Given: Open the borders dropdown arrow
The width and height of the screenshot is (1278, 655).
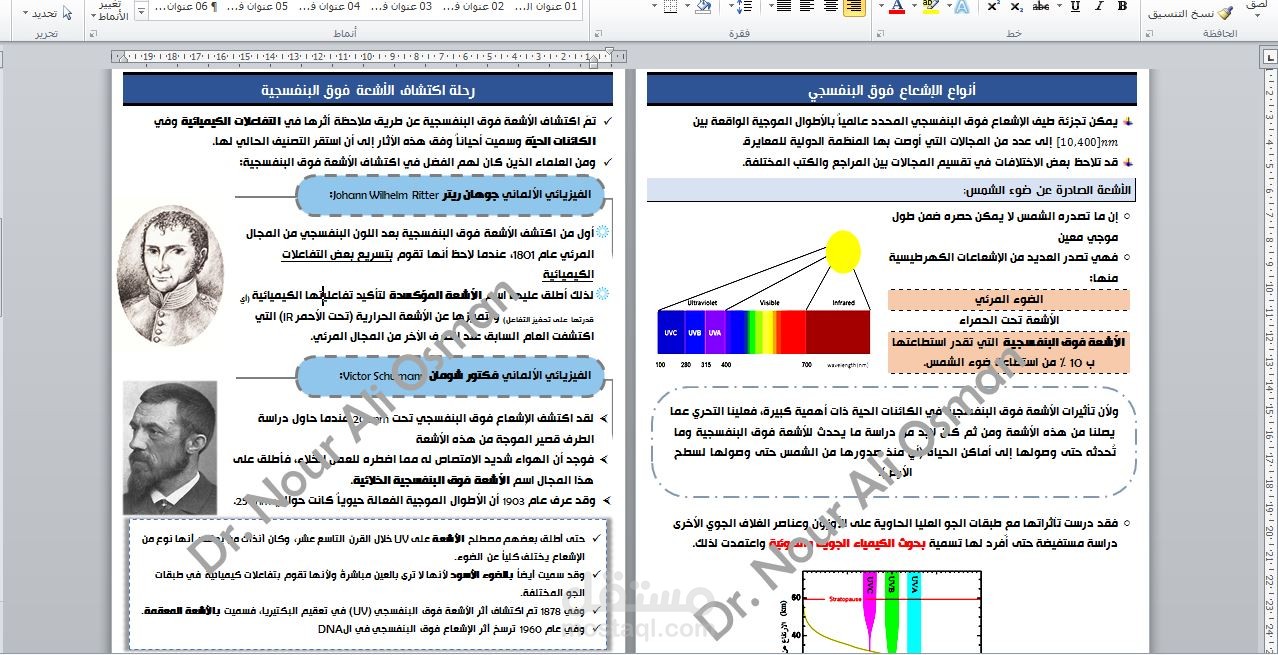Looking at the screenshot, I should coord(655,6).
